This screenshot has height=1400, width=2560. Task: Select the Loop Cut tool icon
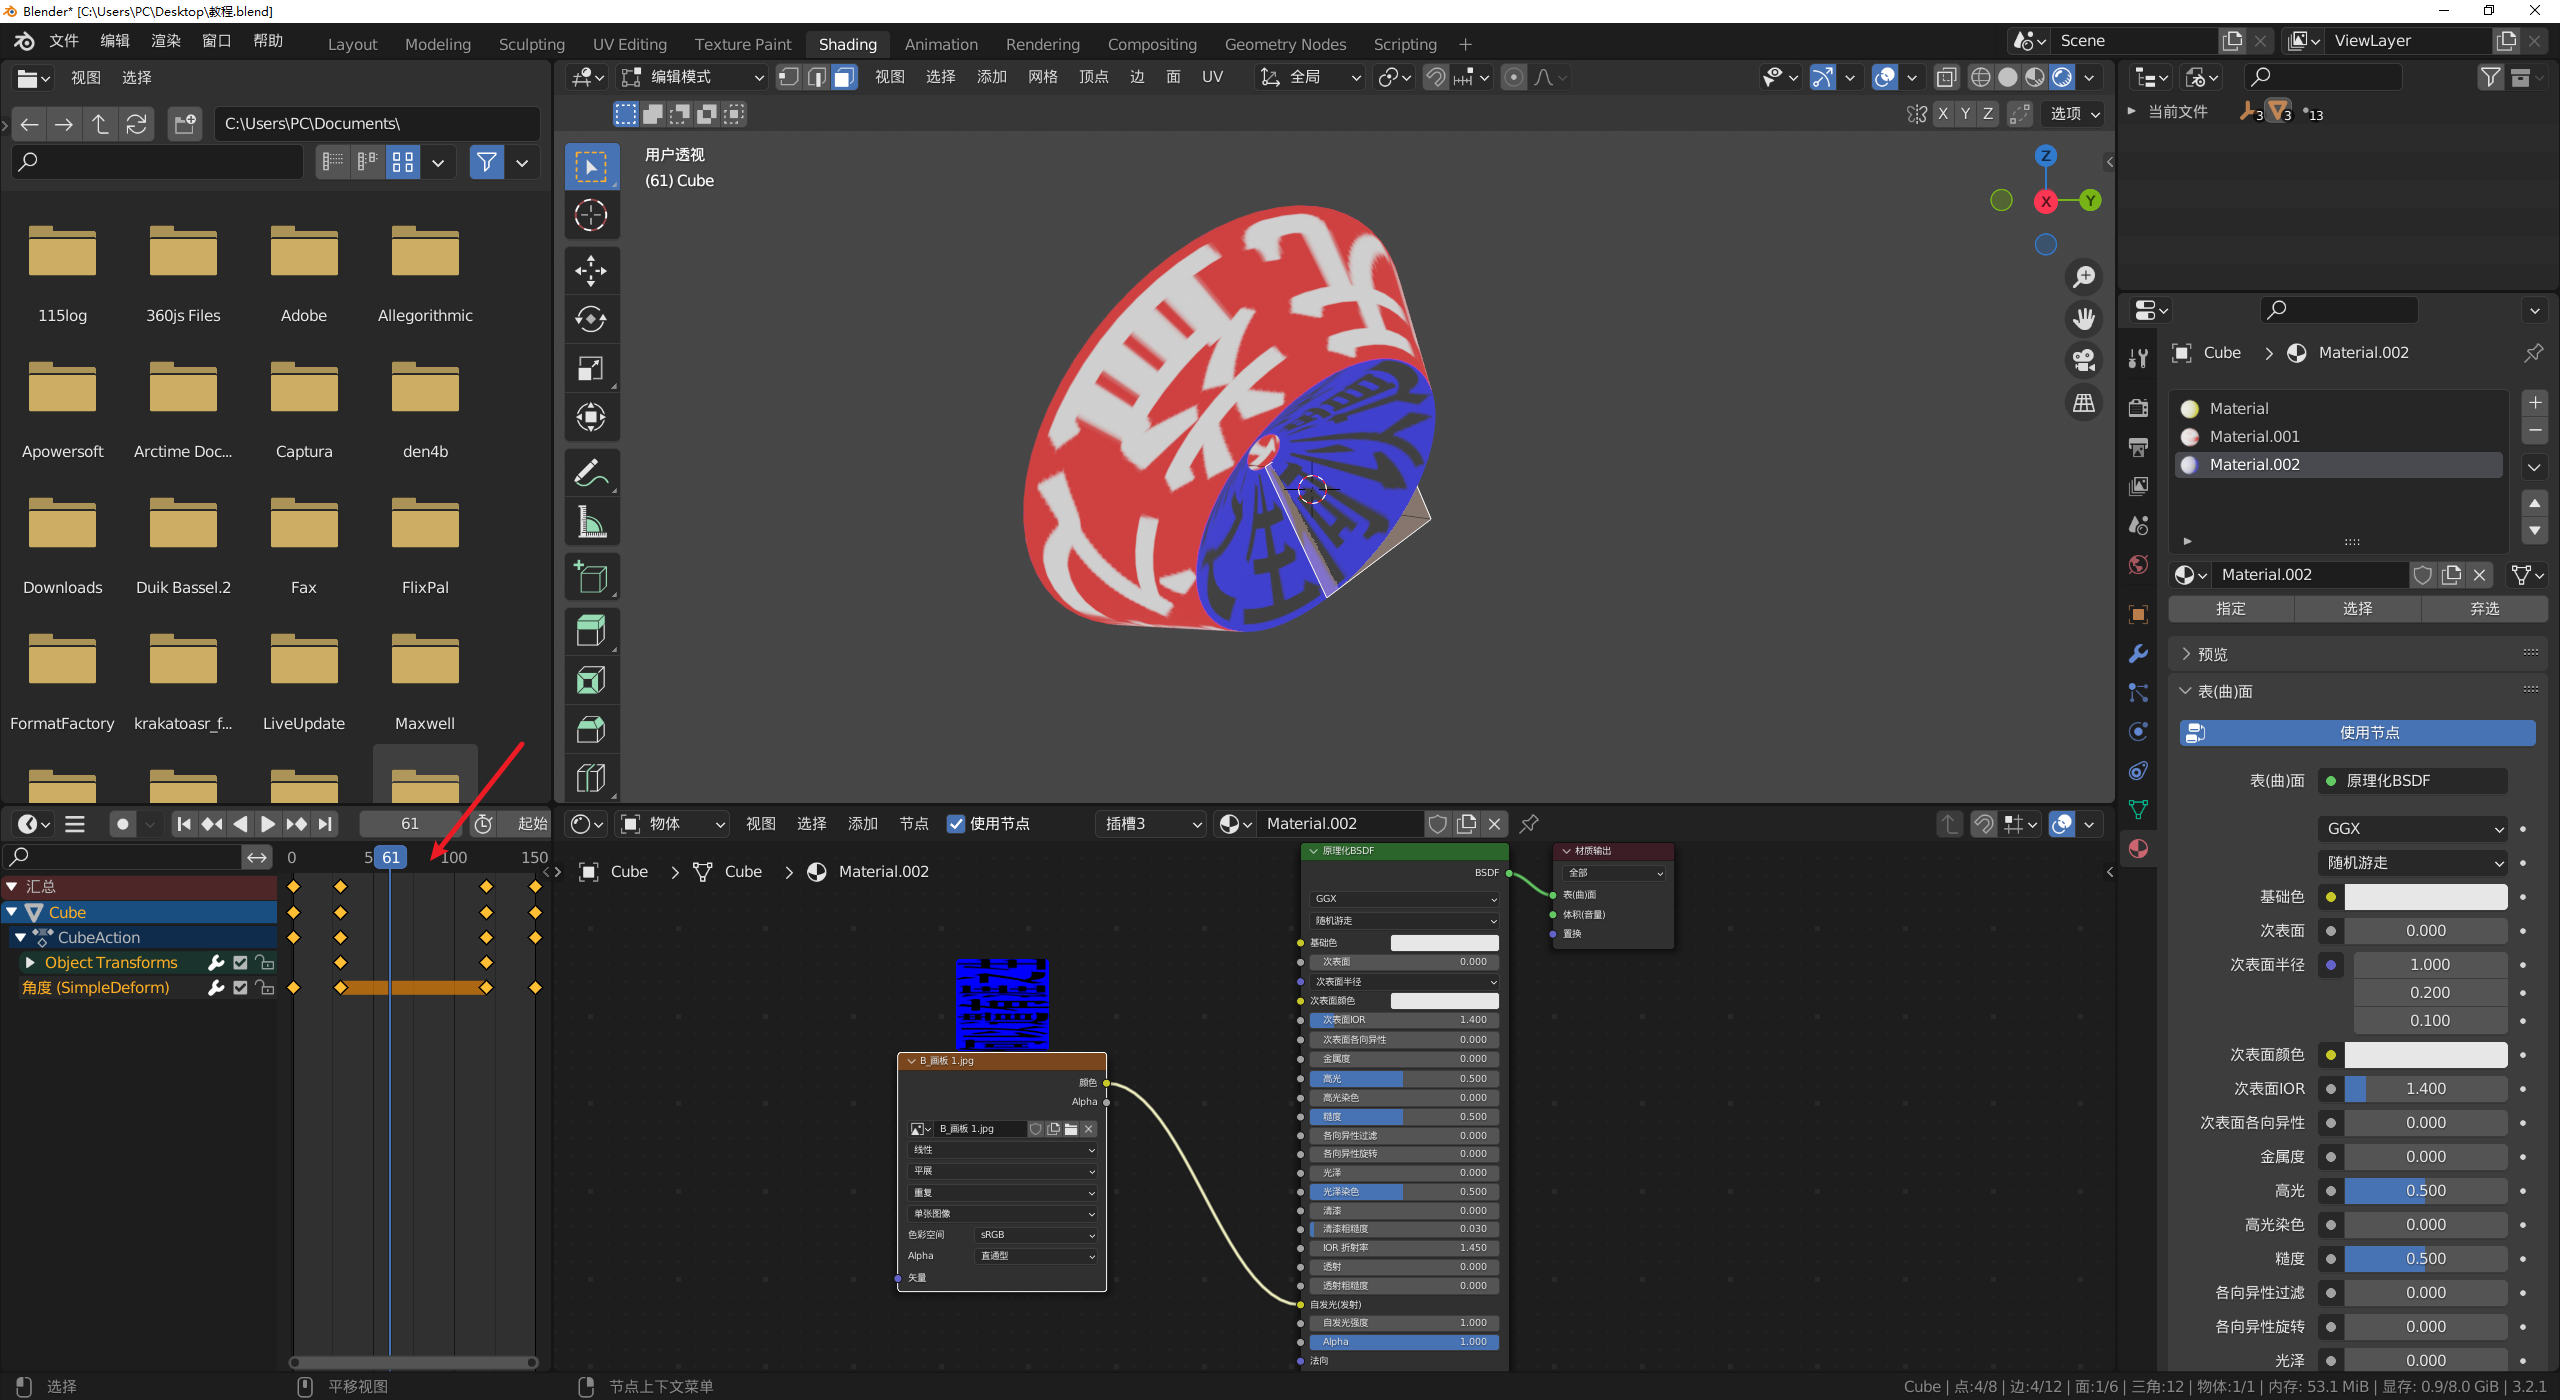pyautogui.click(x=591, y=778)
